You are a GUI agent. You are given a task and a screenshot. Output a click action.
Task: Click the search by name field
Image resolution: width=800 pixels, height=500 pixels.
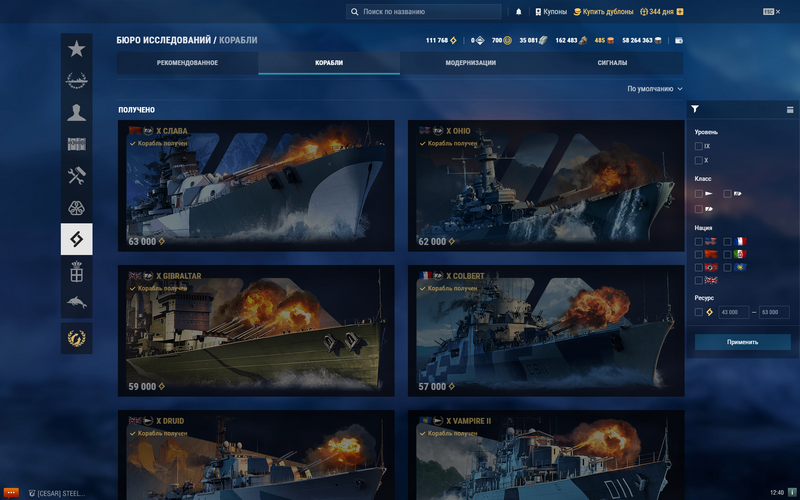(x=423, y=12)
